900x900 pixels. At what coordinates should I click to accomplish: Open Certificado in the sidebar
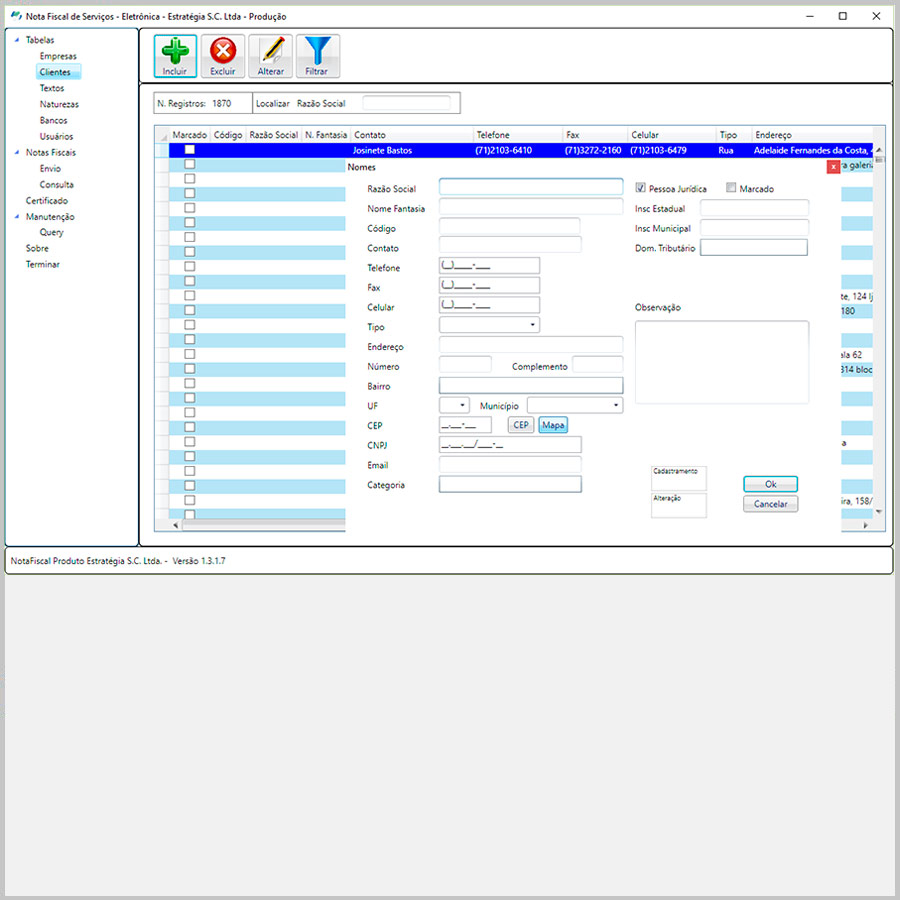(x=46, y=200)
